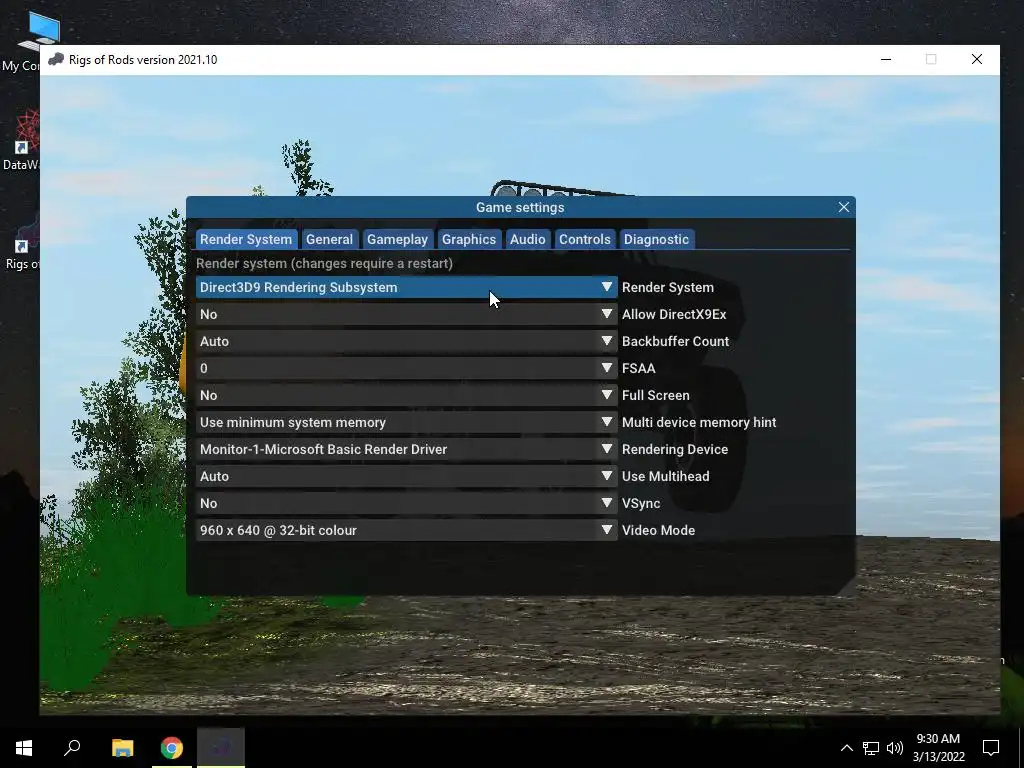The width and height of the screenshot is (1024, 768).
Task: Open the taskbar clock and calendar
Action: click(x=938, y=748)
